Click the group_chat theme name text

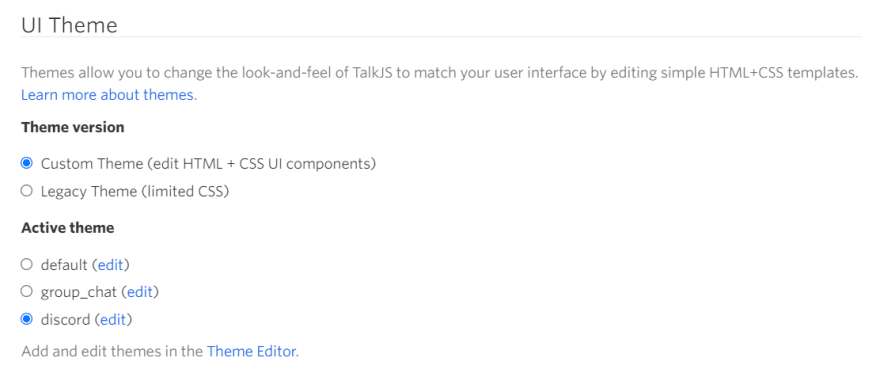[79, 292]
